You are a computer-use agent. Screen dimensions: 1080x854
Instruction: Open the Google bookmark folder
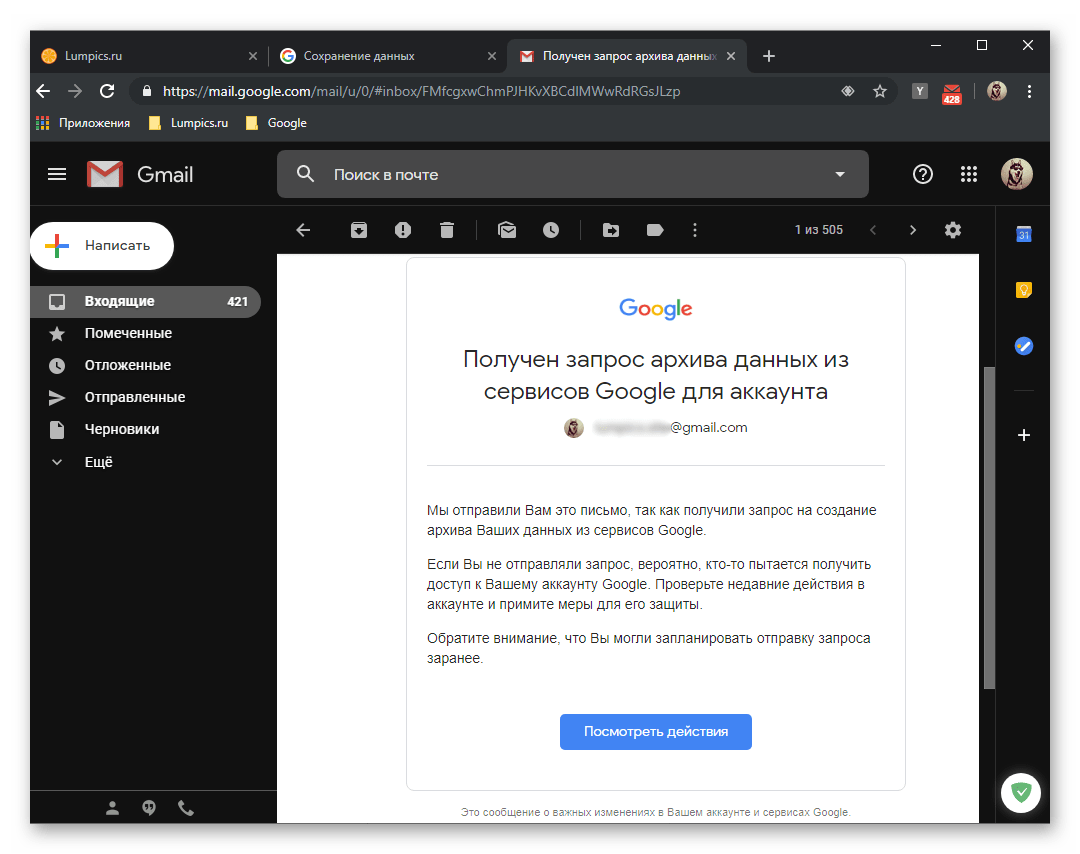[x=276, y=123]
